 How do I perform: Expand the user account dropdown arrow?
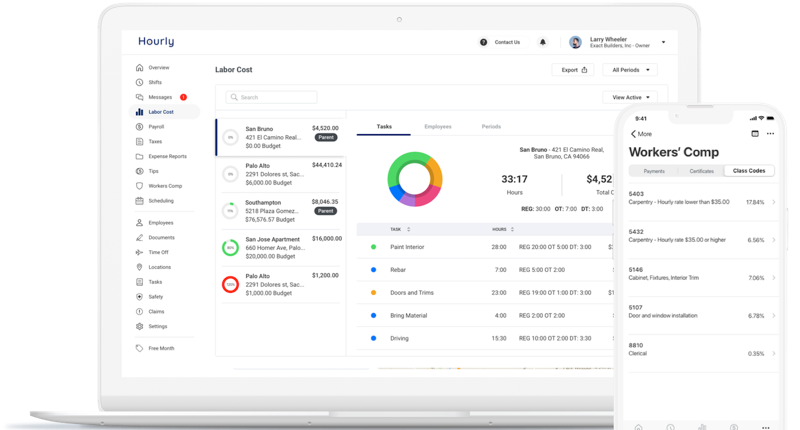[663, 42]
